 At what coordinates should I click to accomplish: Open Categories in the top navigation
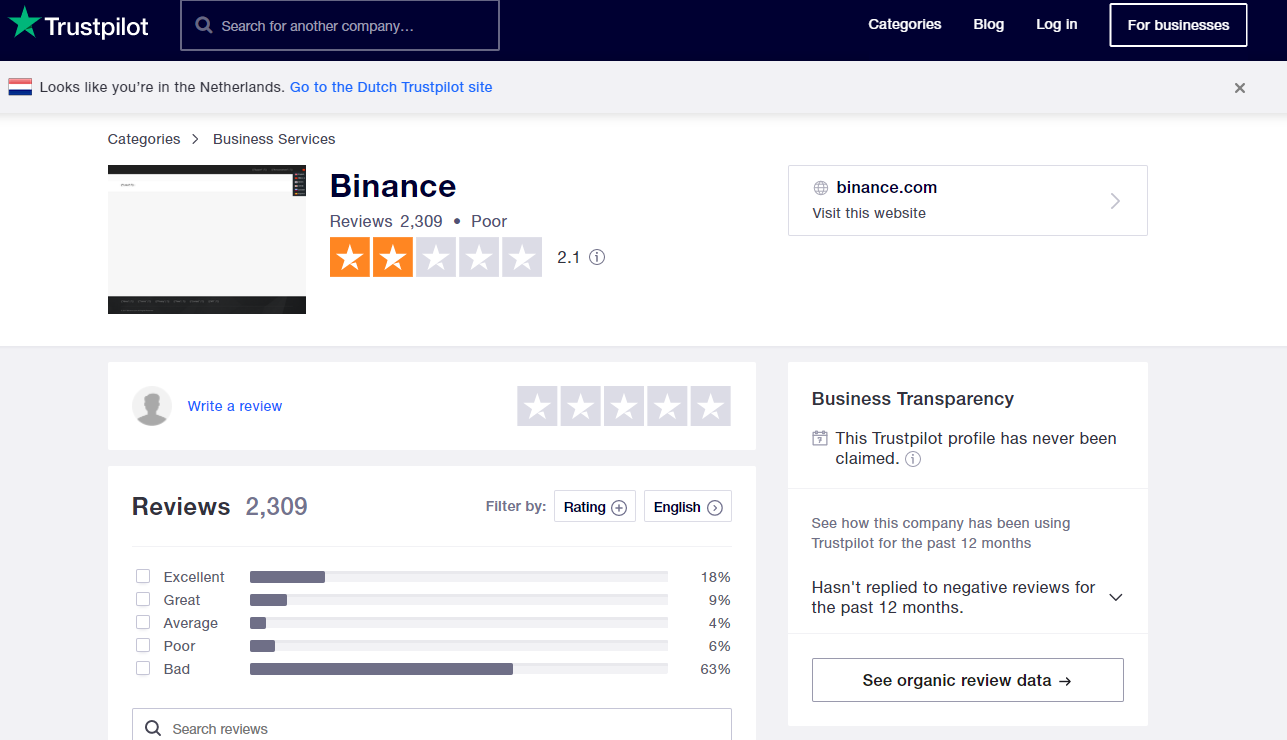click(x=905, y=24)
